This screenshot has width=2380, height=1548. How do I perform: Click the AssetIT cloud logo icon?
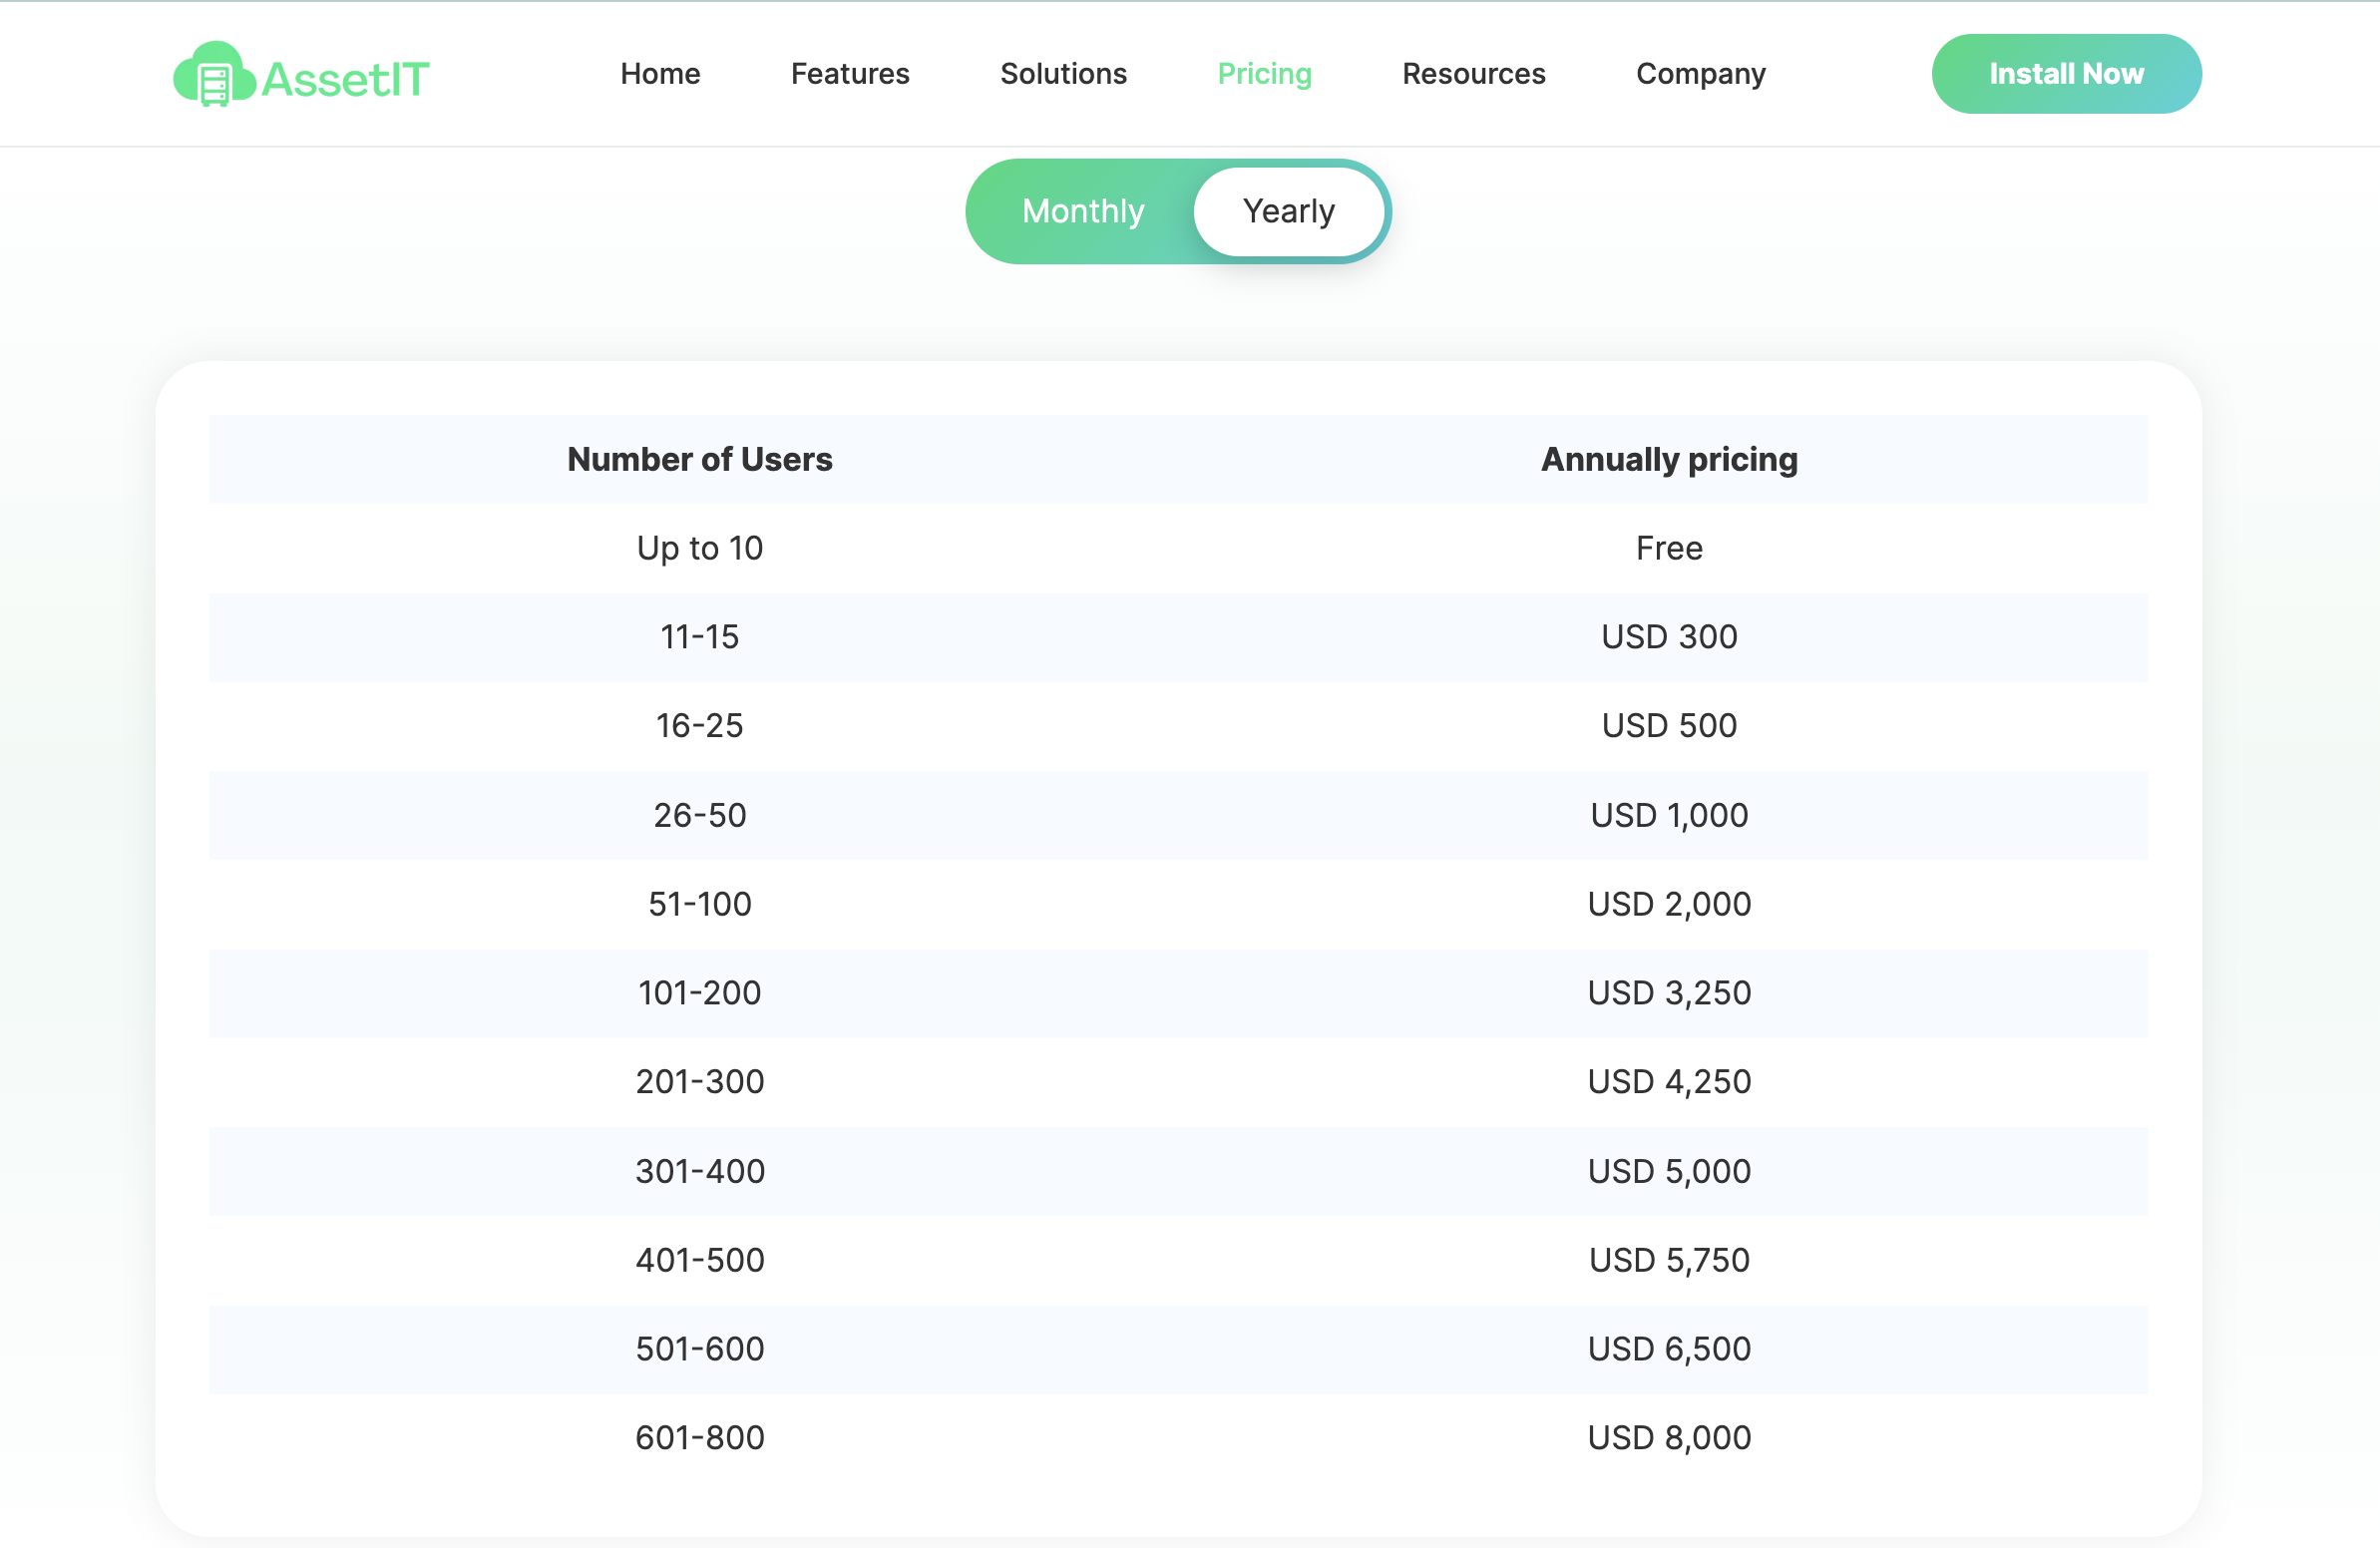pyautogui.click(x=213, y=75)
